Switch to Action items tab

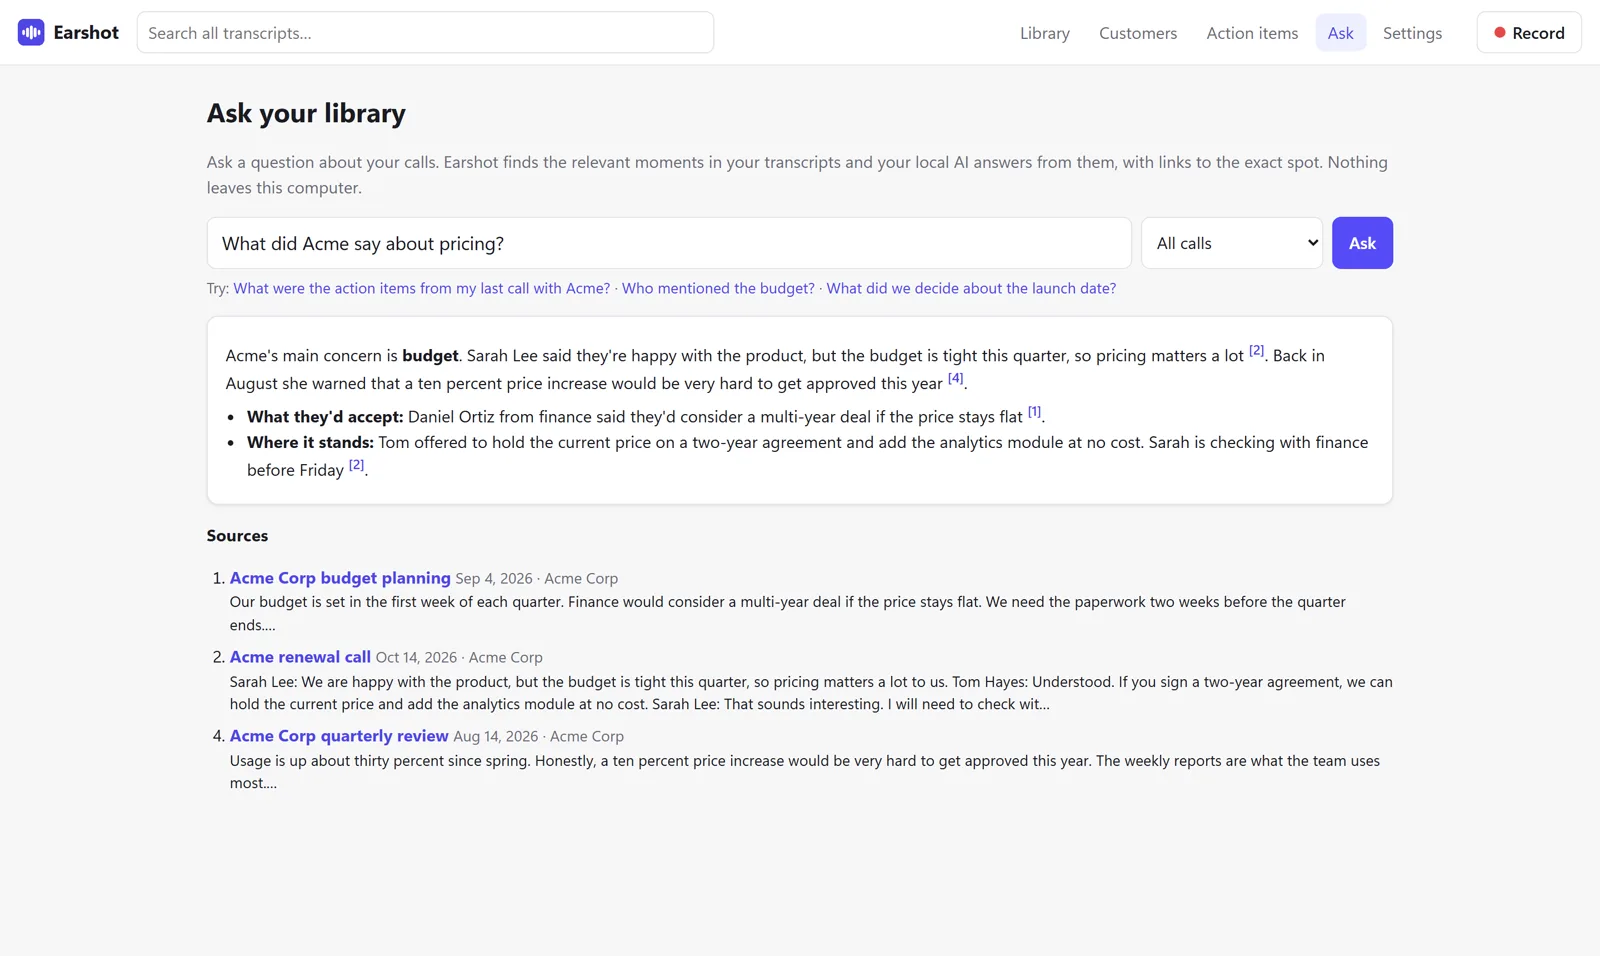[1252, 33]
